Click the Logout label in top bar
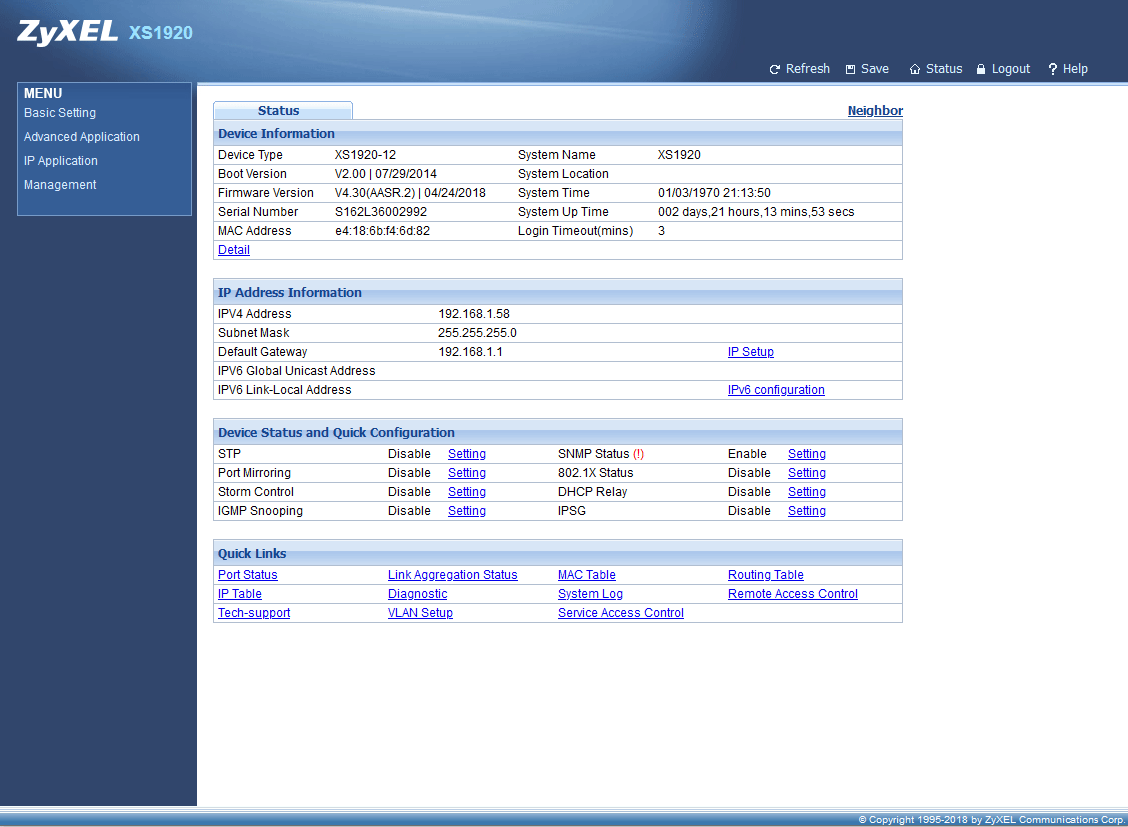The width and height of the screenshot is (1128, 827). tap(1011, 69)
